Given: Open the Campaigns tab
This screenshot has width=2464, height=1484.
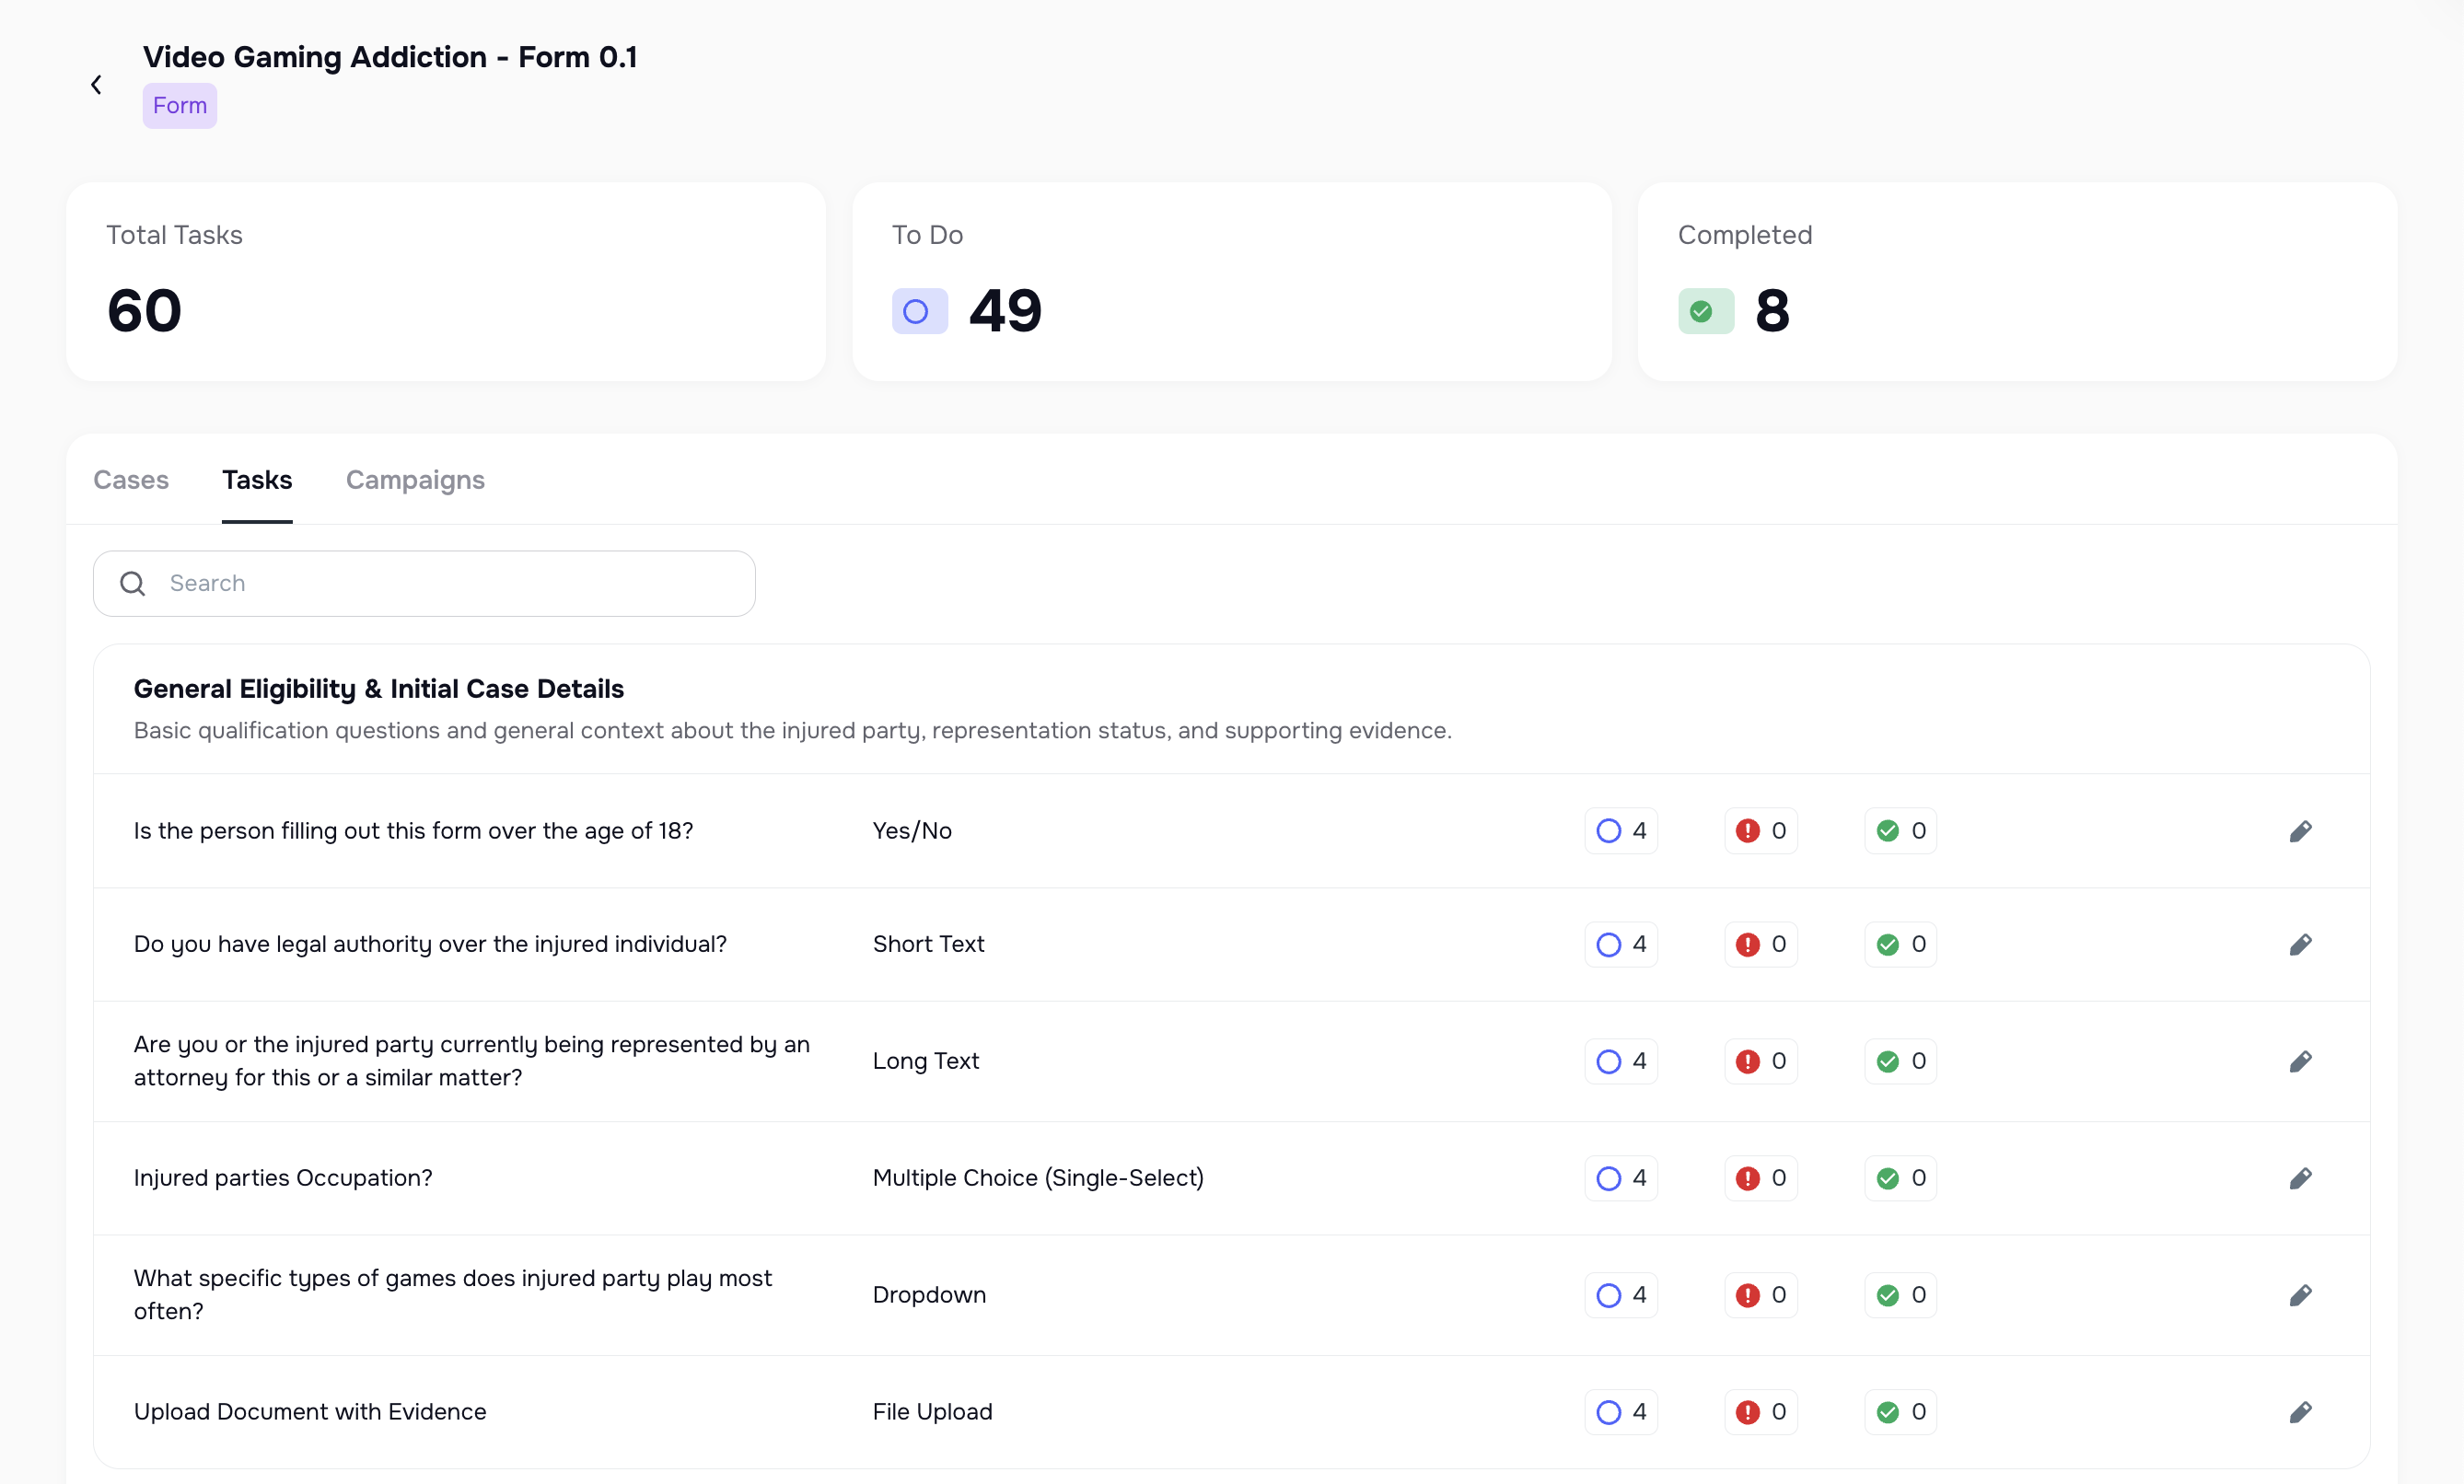Looking at the screenshot, I should (x=415, y=480).
